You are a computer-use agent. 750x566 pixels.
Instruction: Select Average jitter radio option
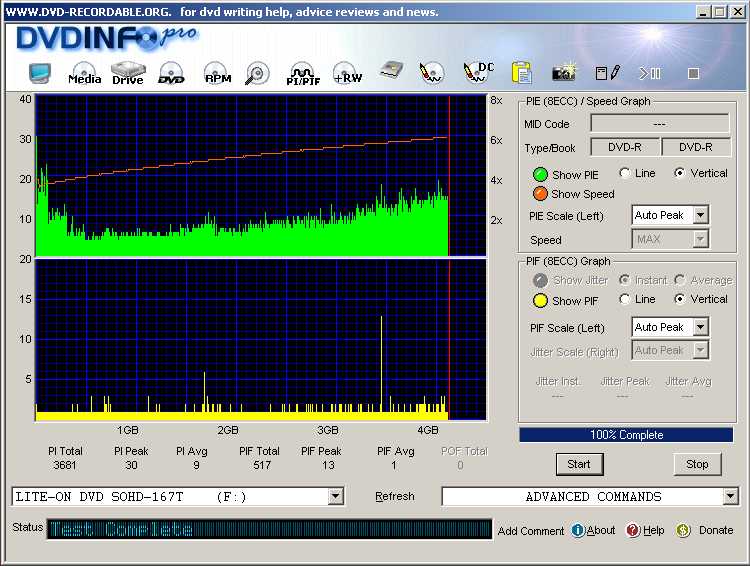[x=679, y=279]
